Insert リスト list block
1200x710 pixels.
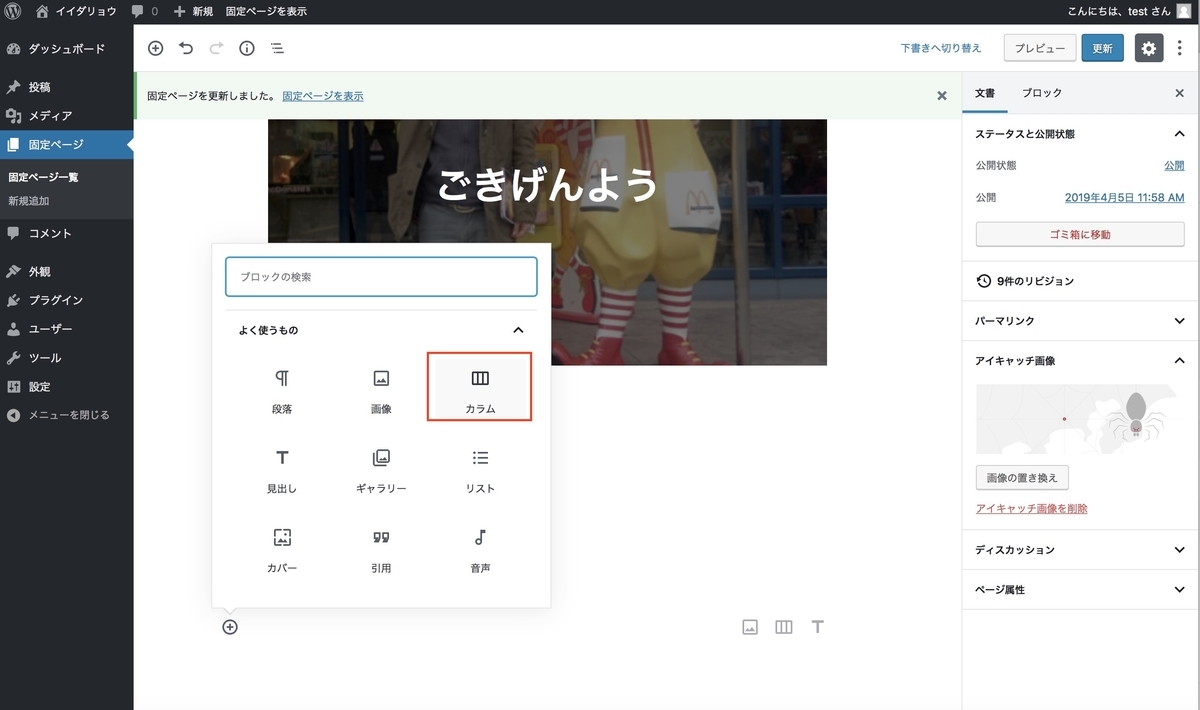click(x=480, y=471)
